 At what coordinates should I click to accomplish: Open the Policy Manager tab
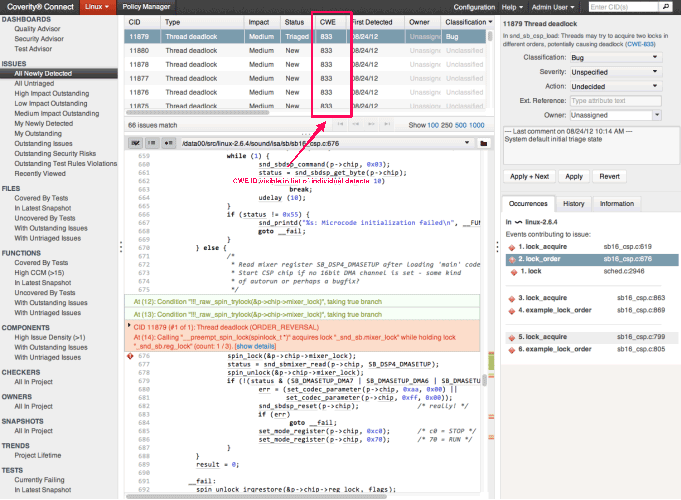click(x=146, y=7)
